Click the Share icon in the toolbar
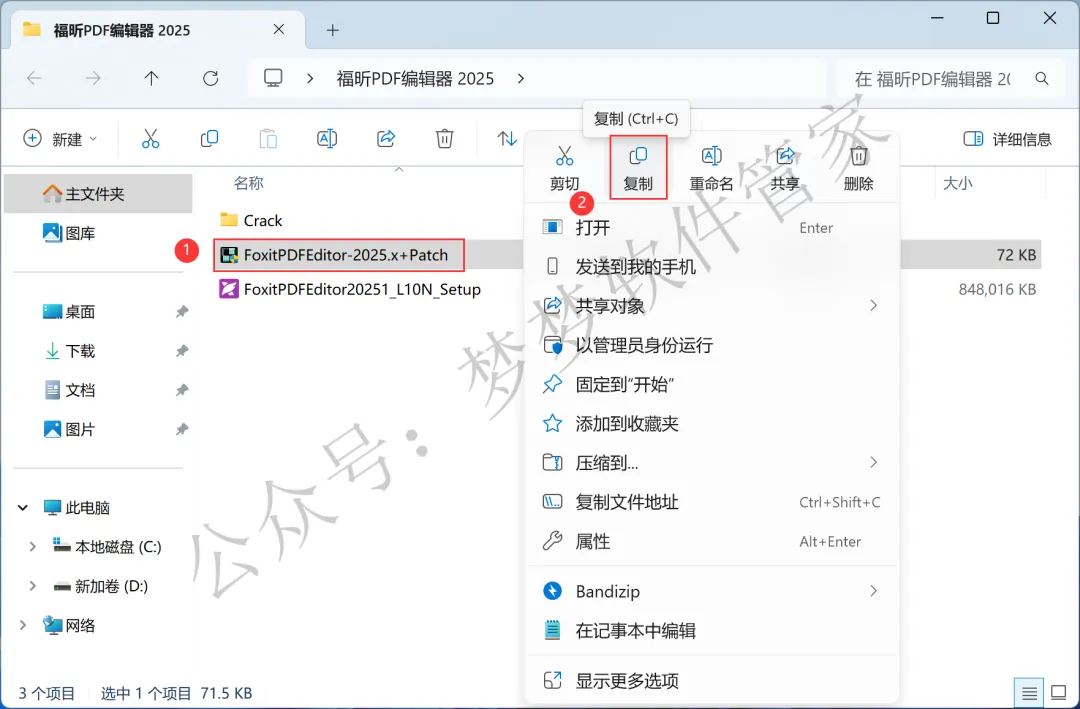 (386, 138)
